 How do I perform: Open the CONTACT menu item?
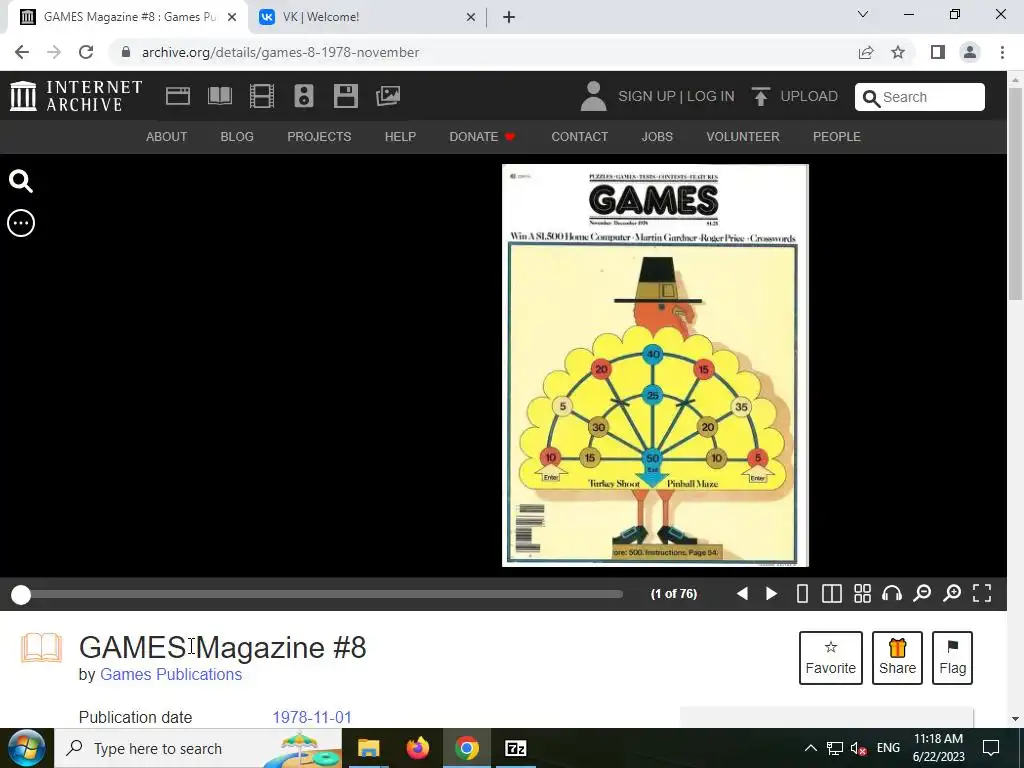click(579, 136)
